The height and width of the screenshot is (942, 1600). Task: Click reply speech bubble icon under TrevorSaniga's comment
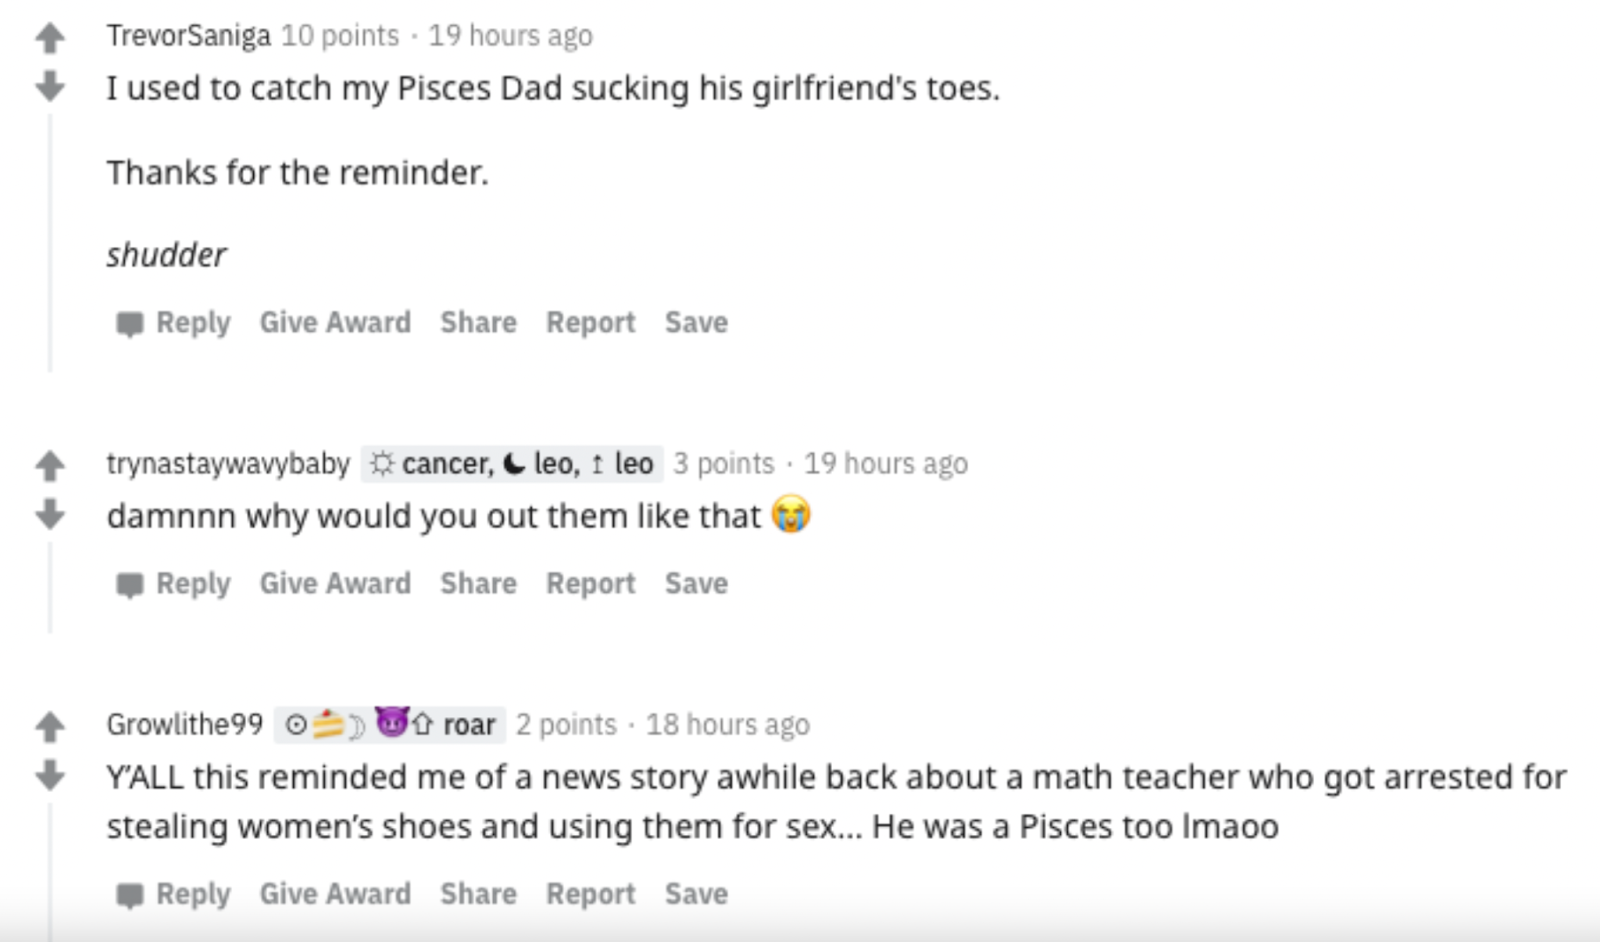(x=130, y=324)
